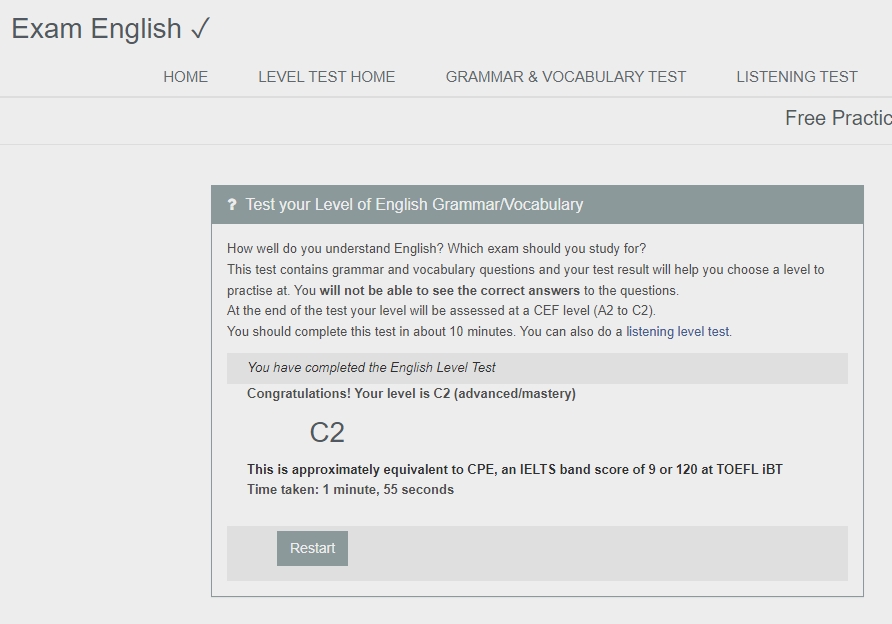892x624 pixels.
Task: Switch to the GRAMMAR & VOCABULARY TEST tab
Action: coord(566,77)
